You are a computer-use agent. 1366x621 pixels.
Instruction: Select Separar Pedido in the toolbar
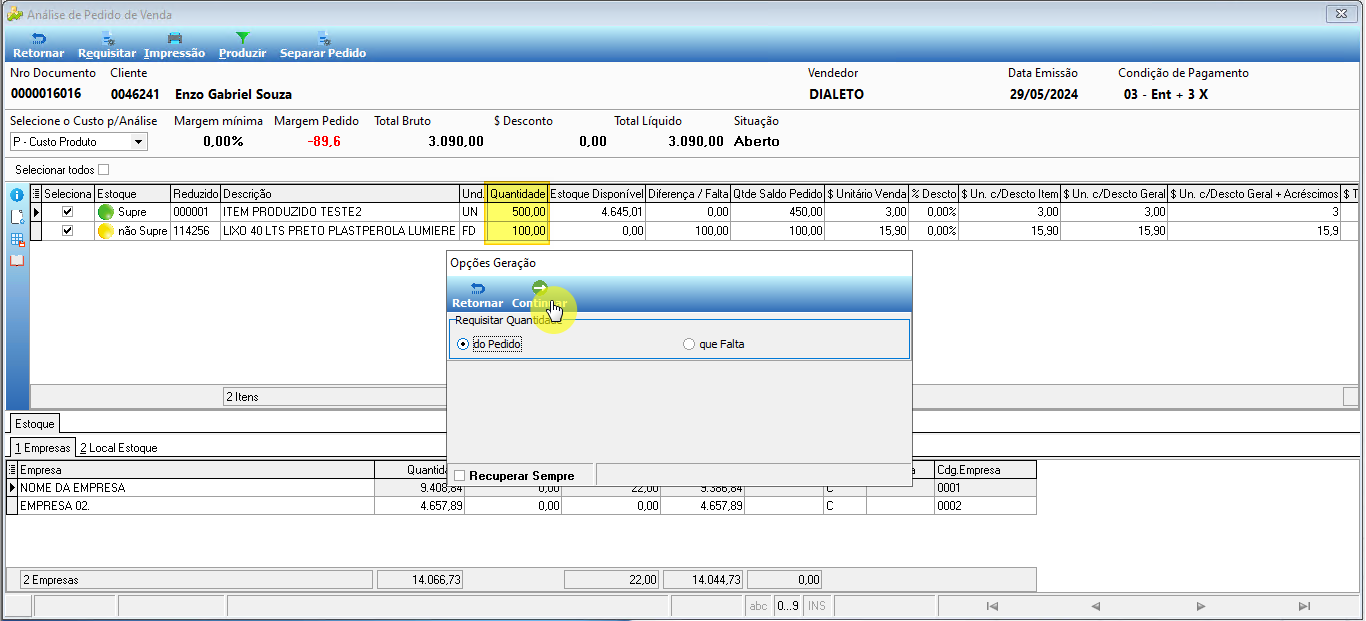click(323, 45)
